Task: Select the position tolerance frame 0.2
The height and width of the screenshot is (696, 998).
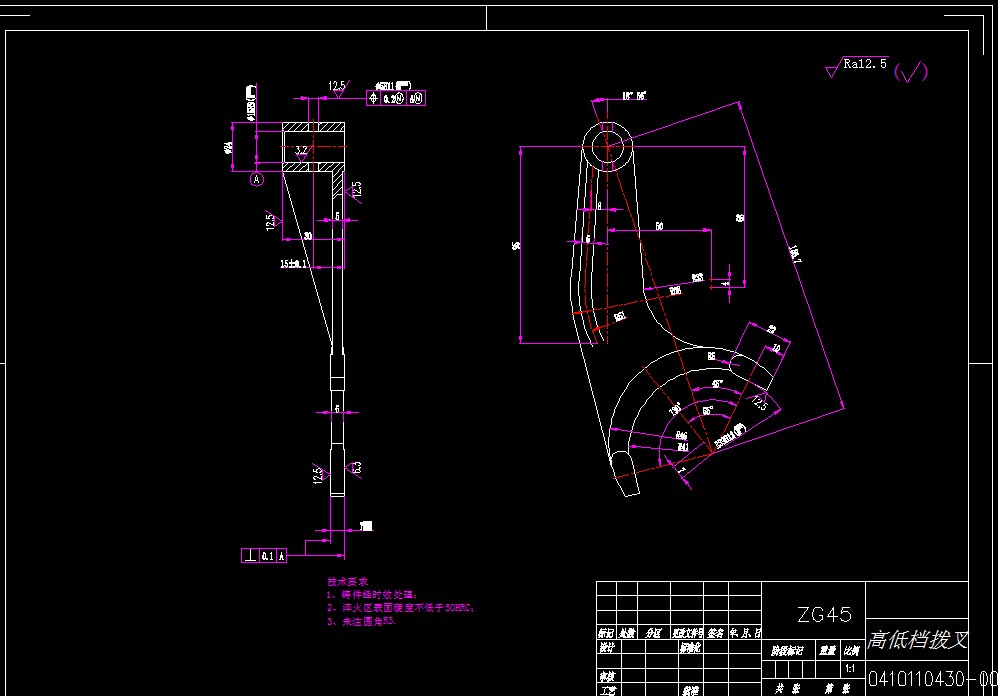Action: click(395, 98)
